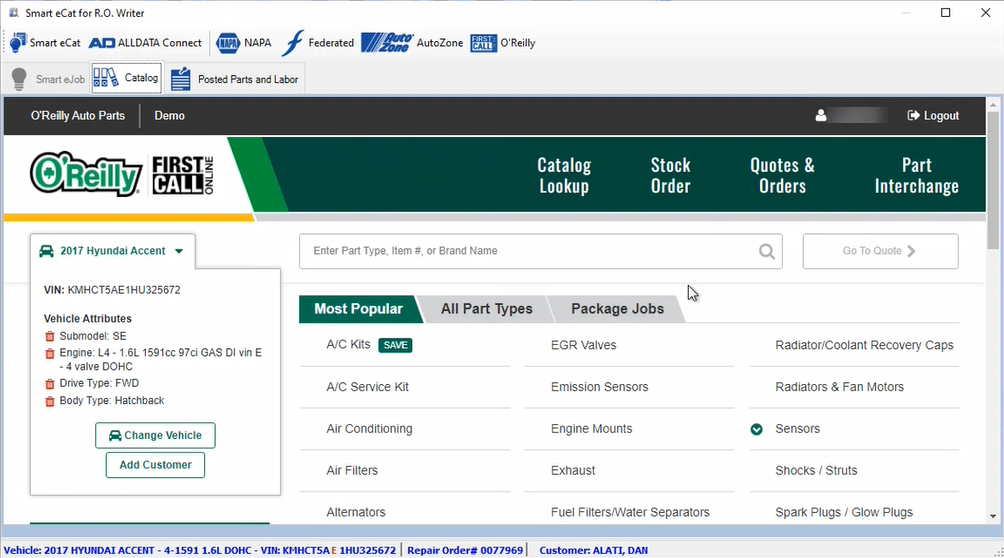Switch to the Catalog tab

(x=126, y=78)
